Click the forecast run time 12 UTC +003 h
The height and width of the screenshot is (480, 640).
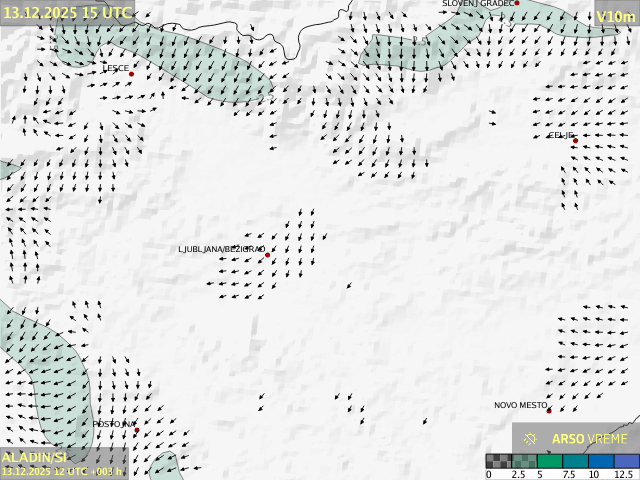tap(62, 471)
